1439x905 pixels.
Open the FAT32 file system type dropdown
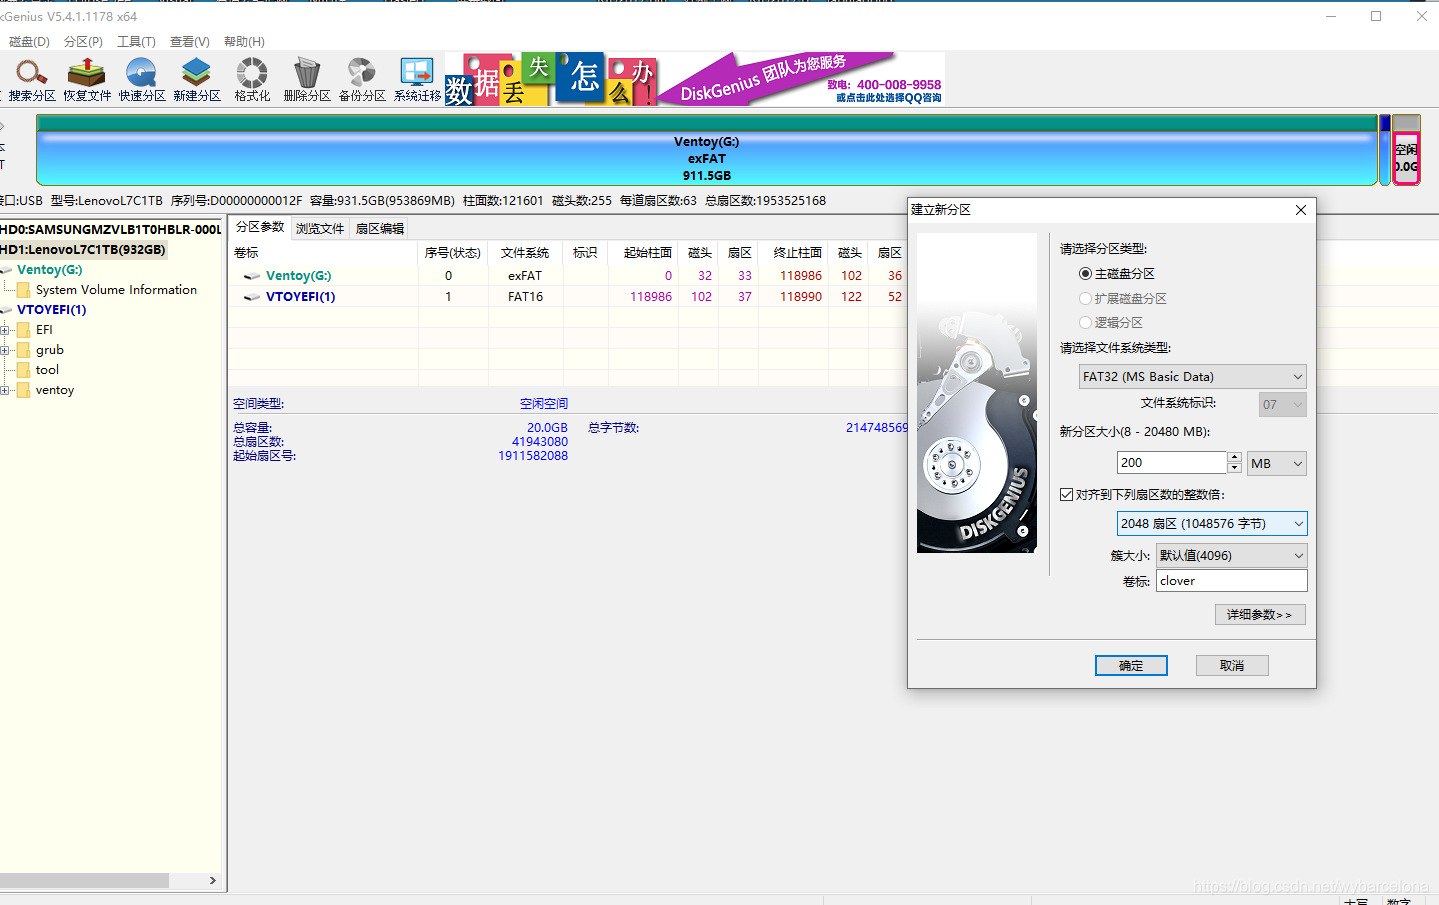(x=1192, y=377)
